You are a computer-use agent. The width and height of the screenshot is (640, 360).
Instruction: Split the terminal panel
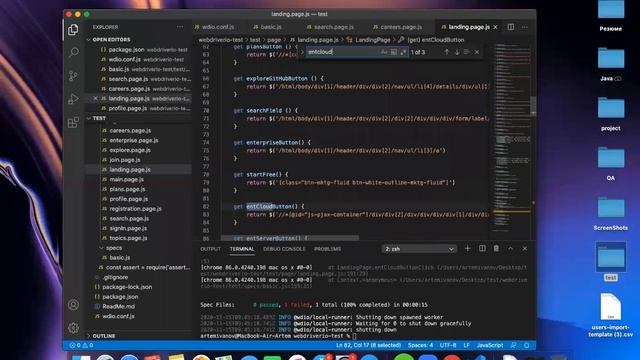coord(482,249)
